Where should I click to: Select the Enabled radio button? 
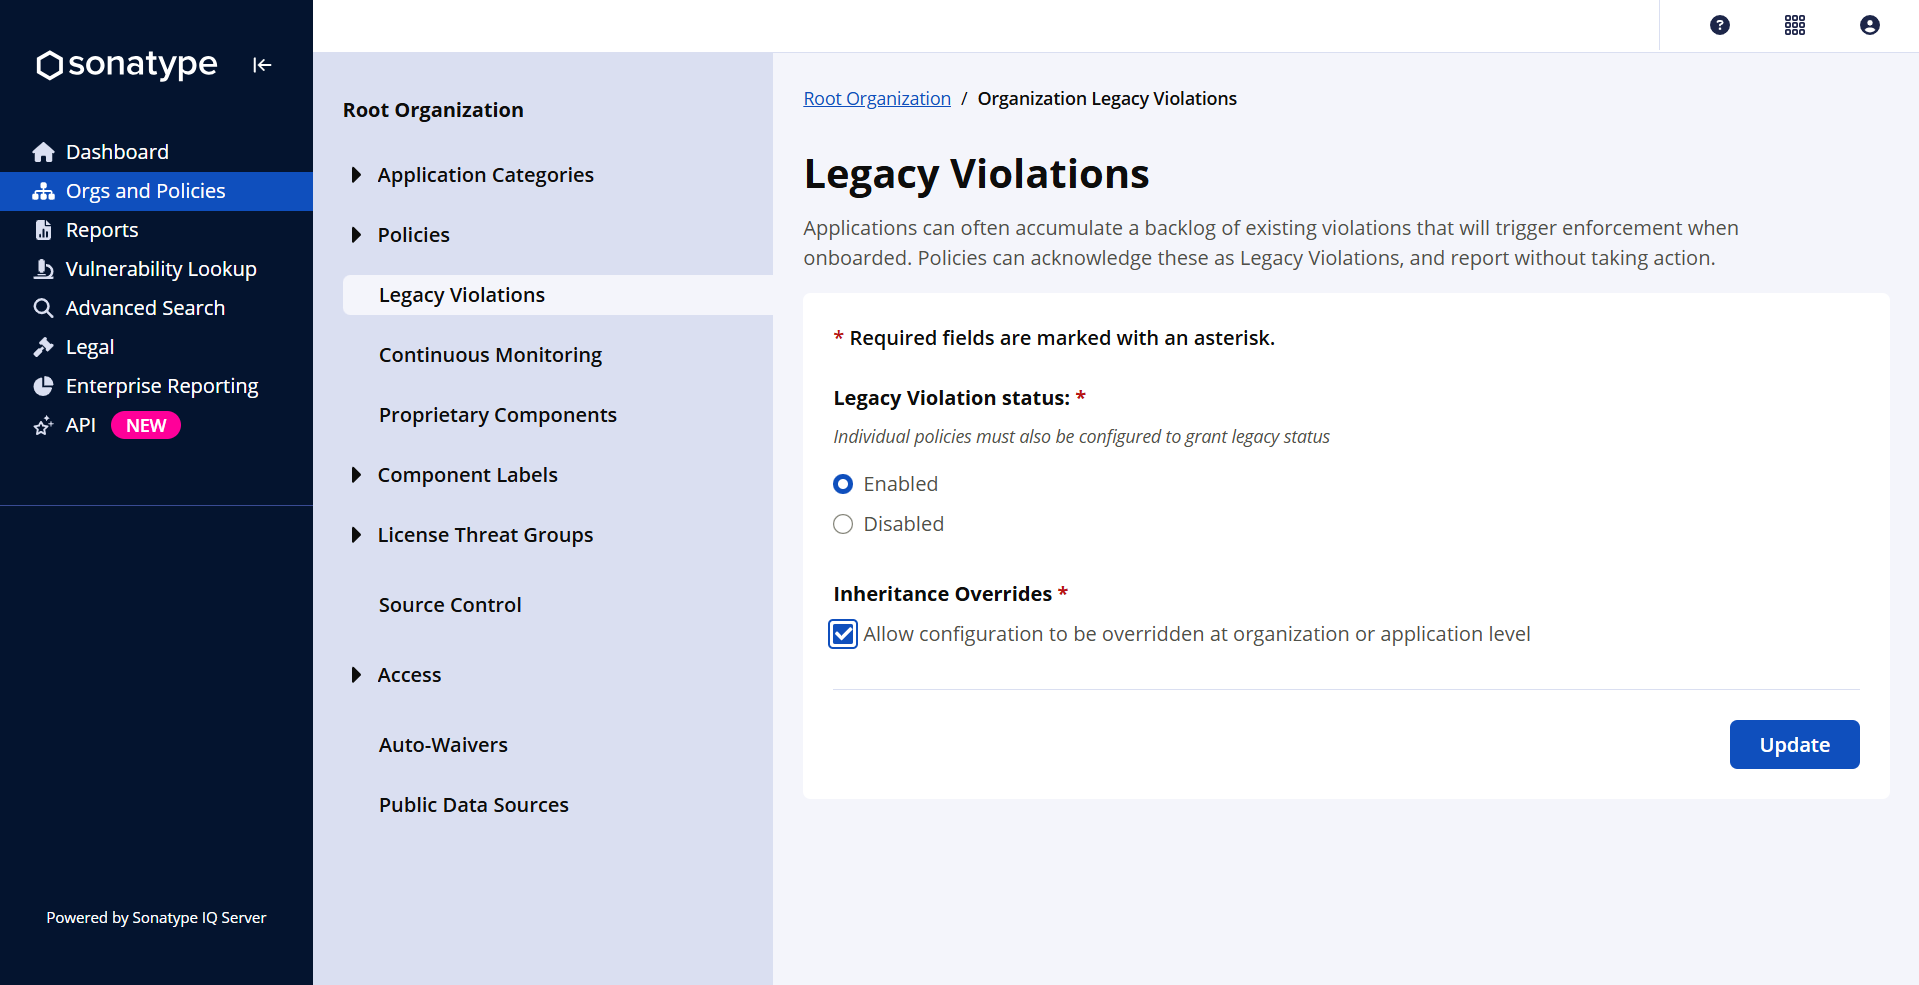(843, 484)
